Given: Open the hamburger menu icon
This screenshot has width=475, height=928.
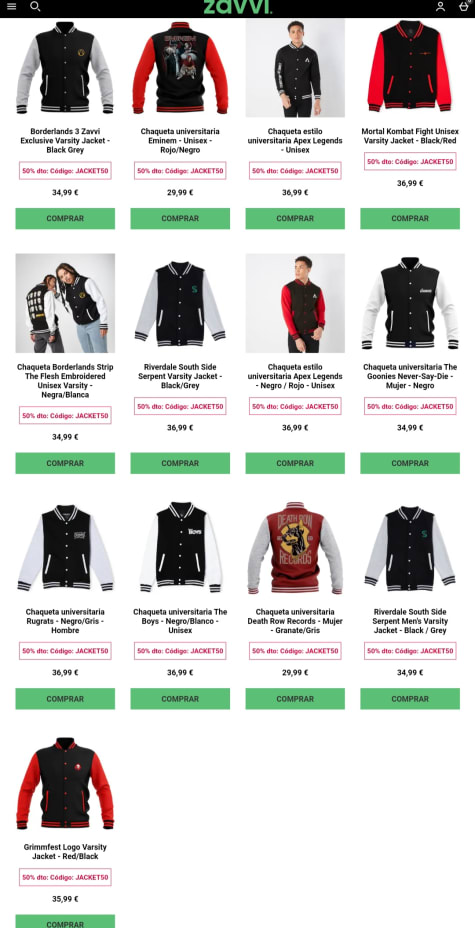Looking at the screenshot, I should pos(11,7).
